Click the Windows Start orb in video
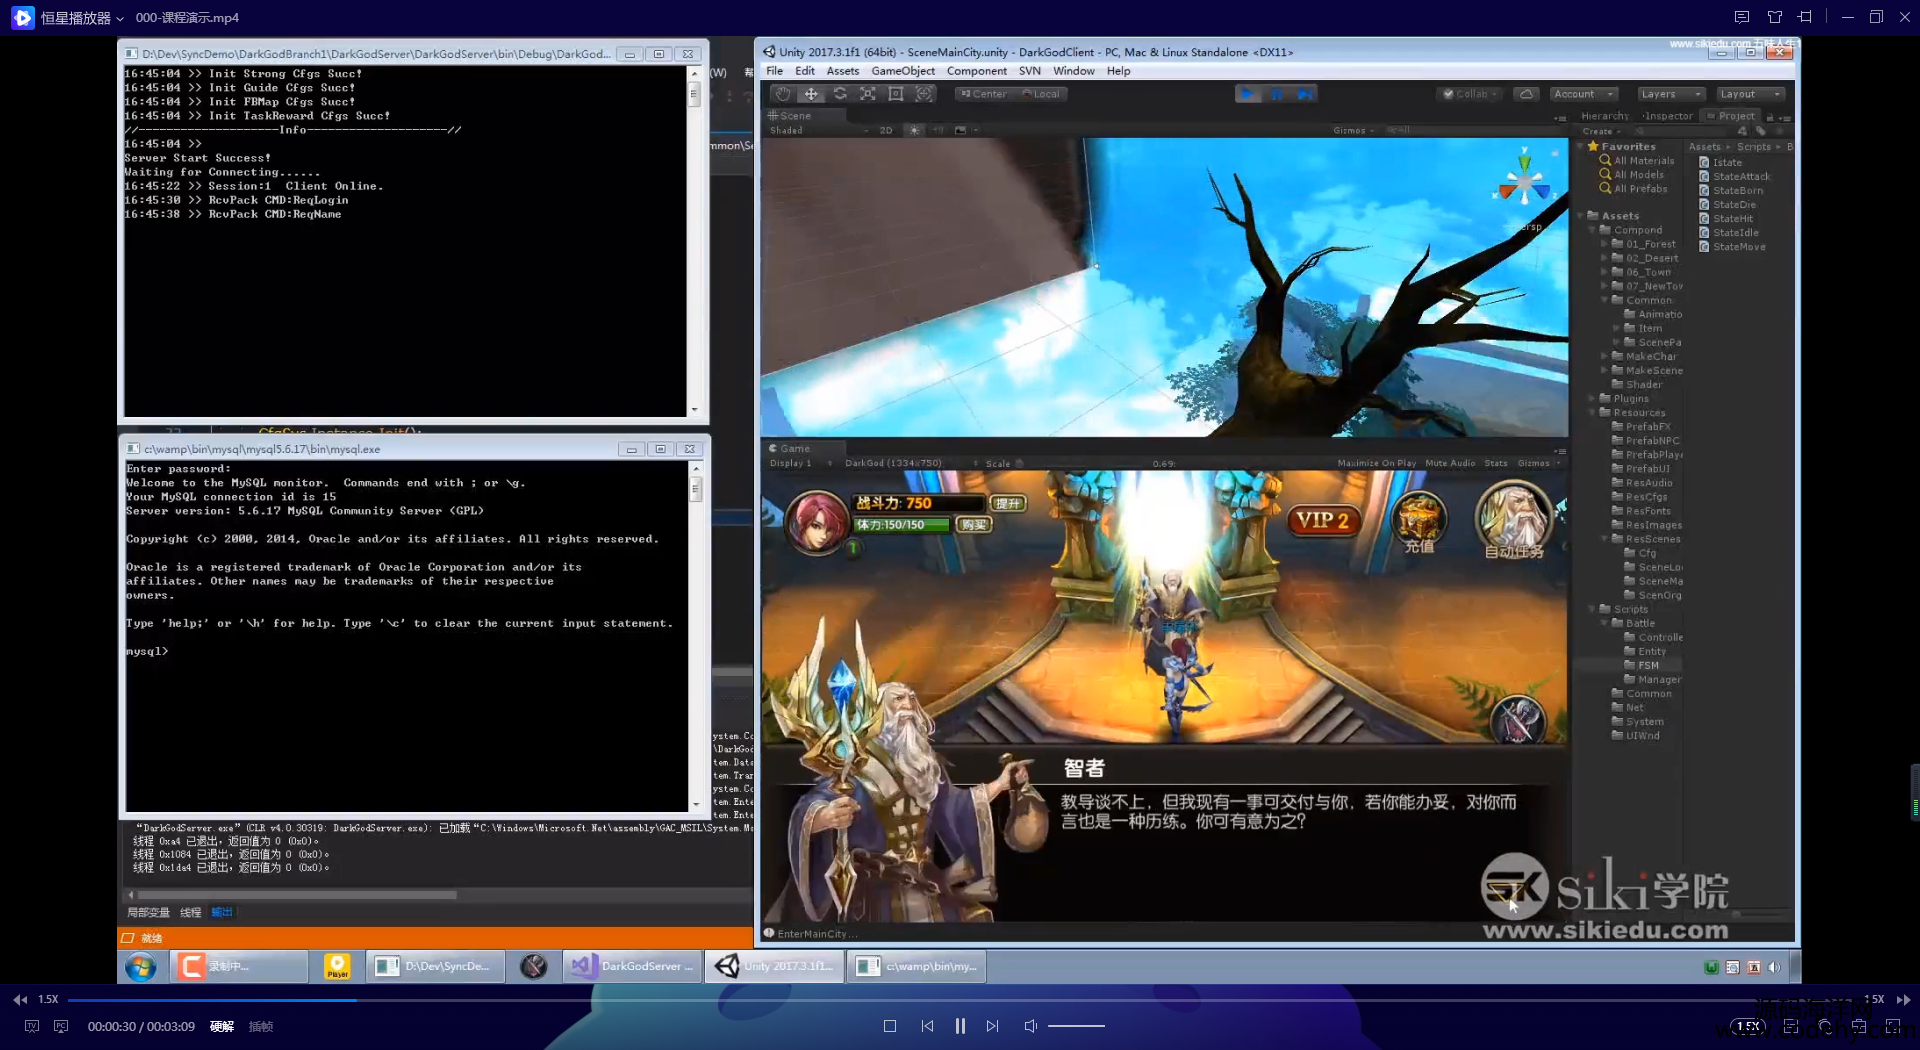This screenshot has width=1920, height=1050. pyautogui.click(x=141, y=967)
